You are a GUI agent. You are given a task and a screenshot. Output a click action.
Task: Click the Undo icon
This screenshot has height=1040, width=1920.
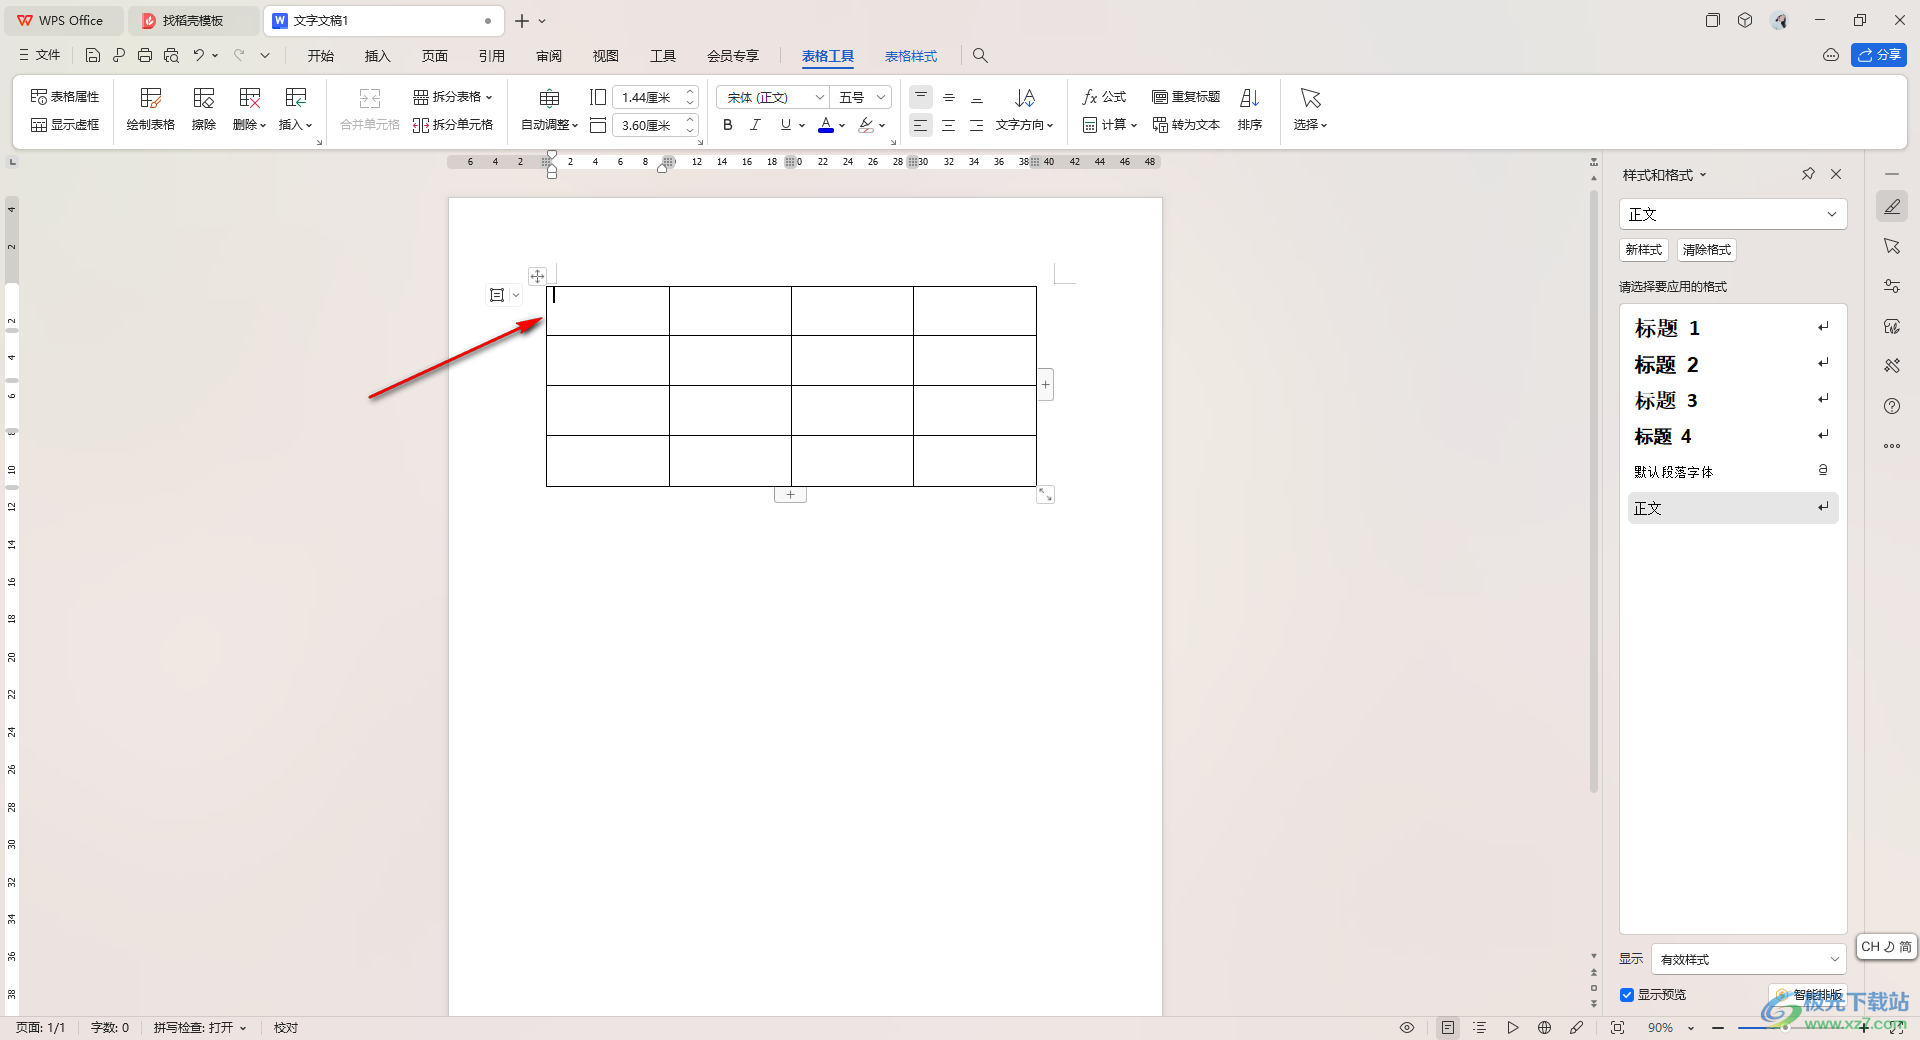pos(199,56)
